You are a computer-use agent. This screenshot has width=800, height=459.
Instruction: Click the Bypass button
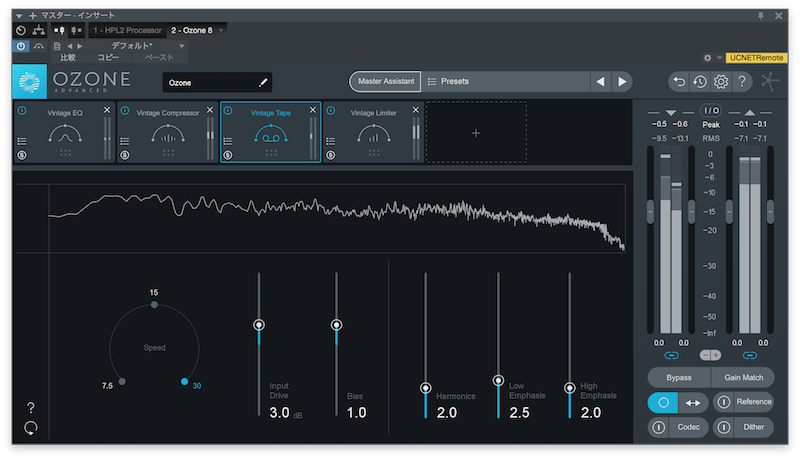(x=679, y=378)
